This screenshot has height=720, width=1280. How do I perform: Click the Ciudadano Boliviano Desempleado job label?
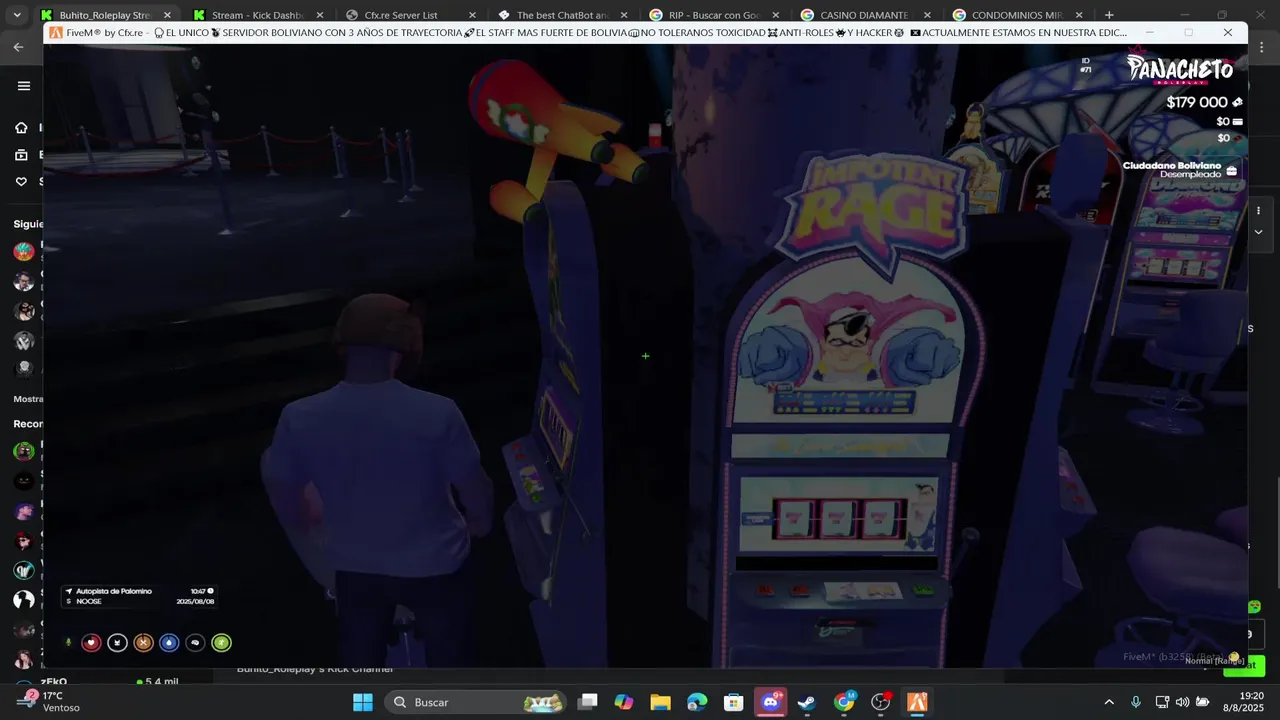click(x=1172, y=170)
